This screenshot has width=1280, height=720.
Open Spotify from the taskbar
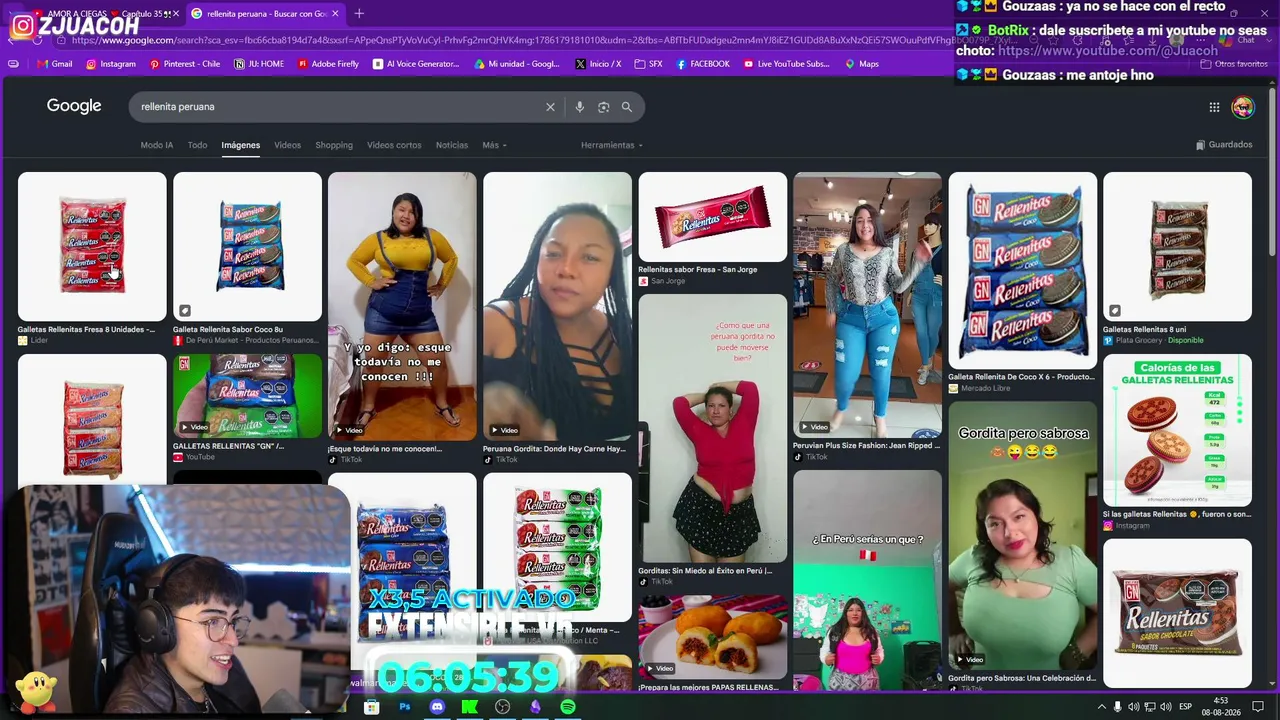coord(568,707)
